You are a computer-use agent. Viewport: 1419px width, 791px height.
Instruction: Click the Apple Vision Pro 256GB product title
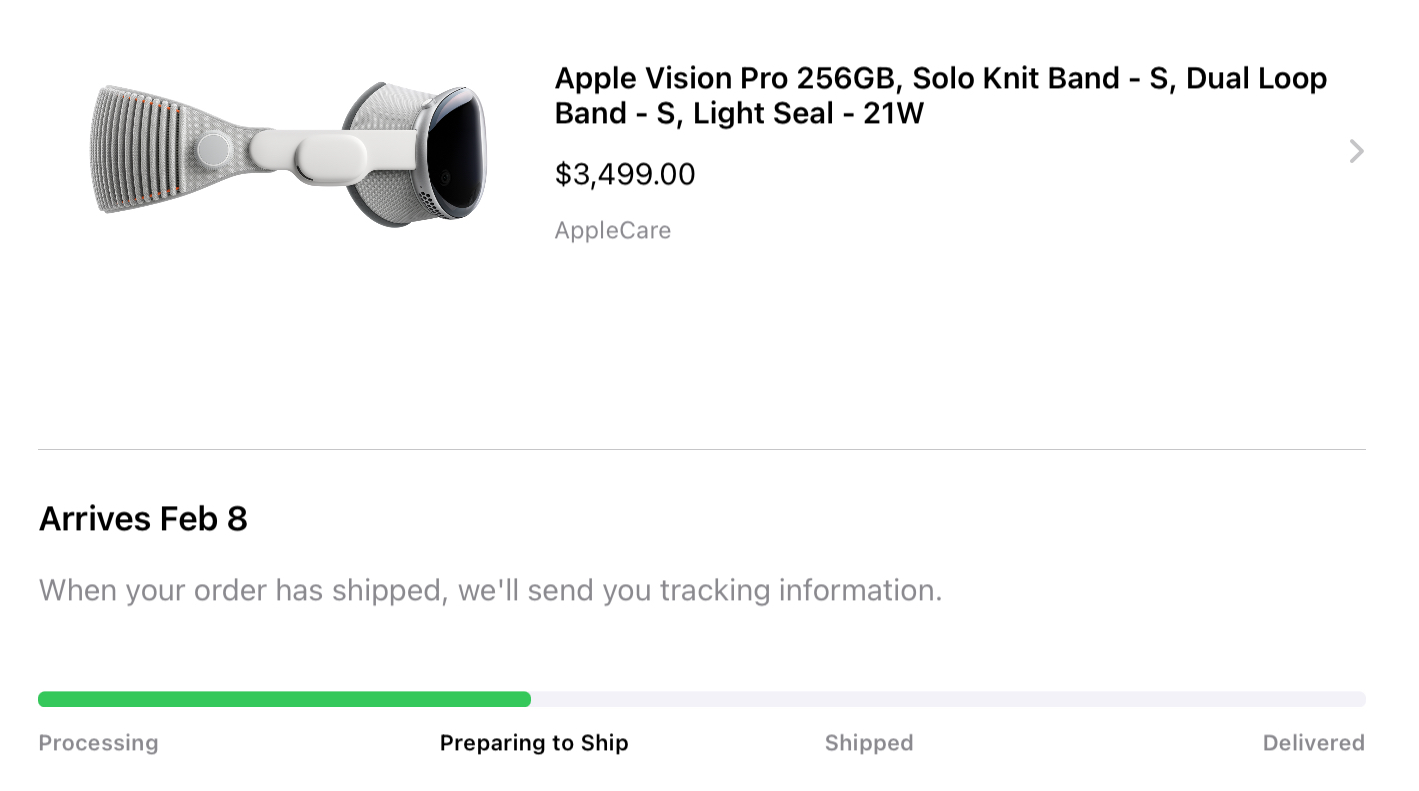[940, 95]
